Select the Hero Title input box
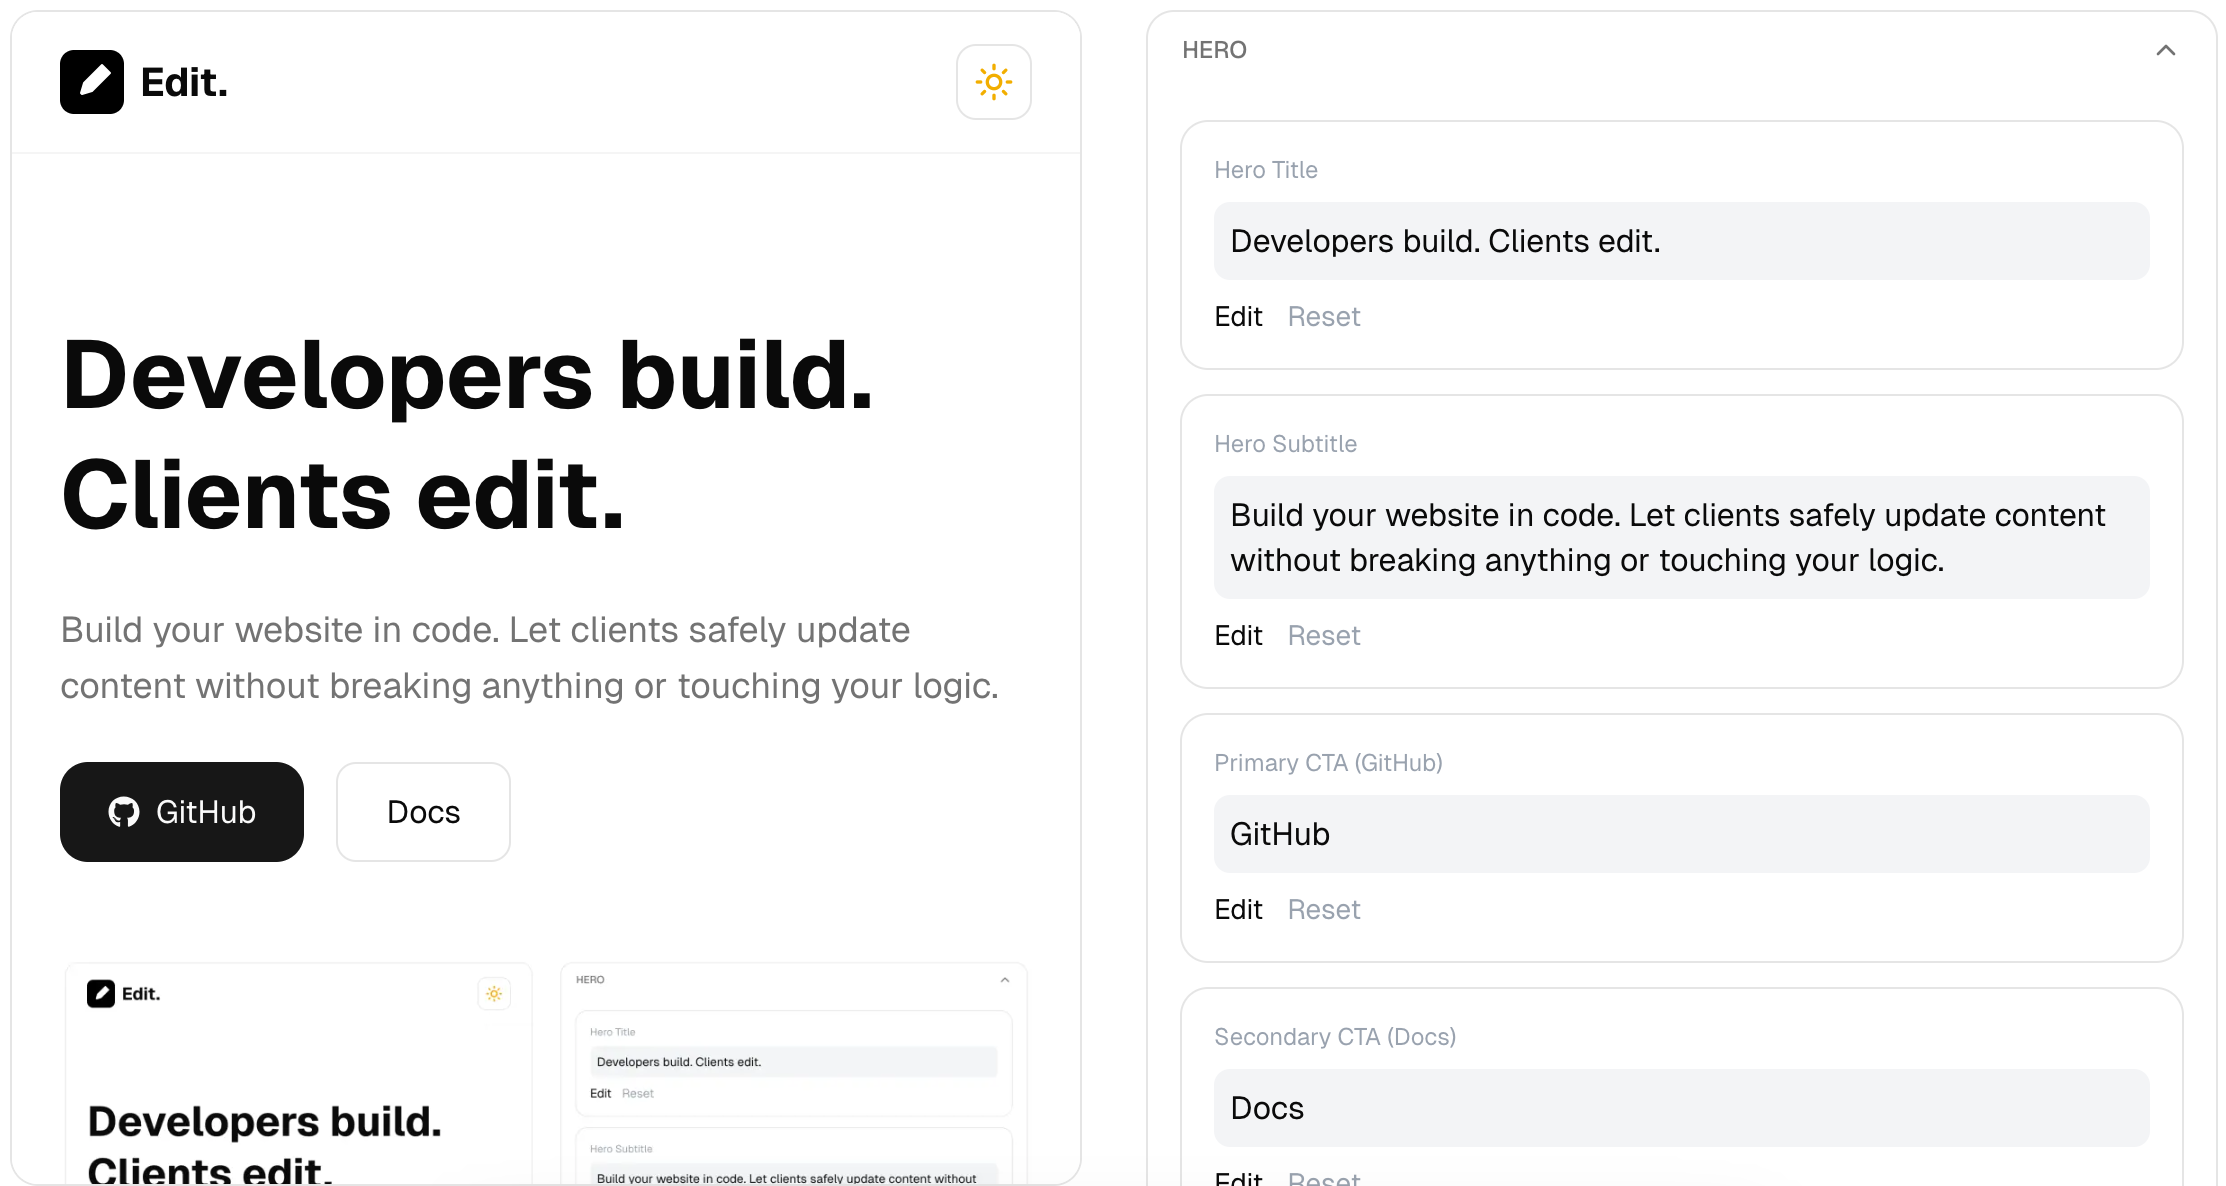Image resolution: width=2226 pixels, height=1186 pixels. pos(1680,242)
